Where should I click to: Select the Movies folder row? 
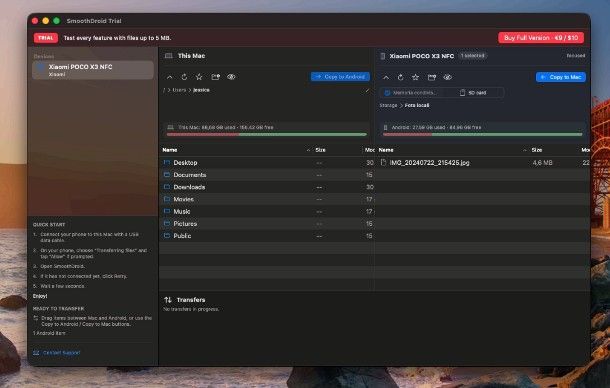[x=267, y=199]
